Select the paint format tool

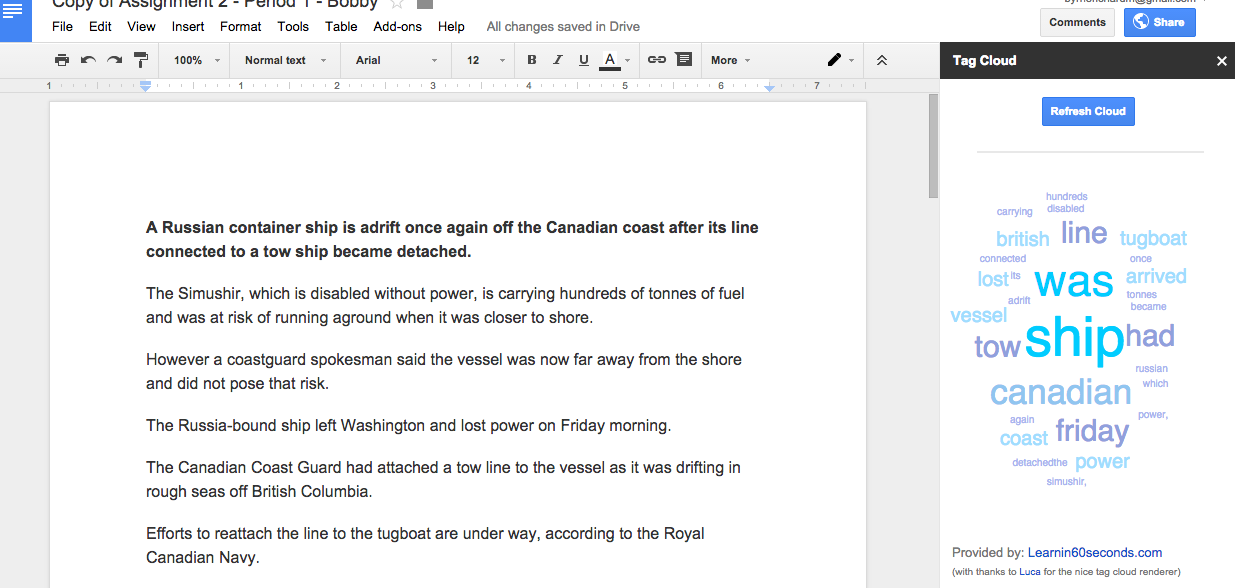[141, 60]
